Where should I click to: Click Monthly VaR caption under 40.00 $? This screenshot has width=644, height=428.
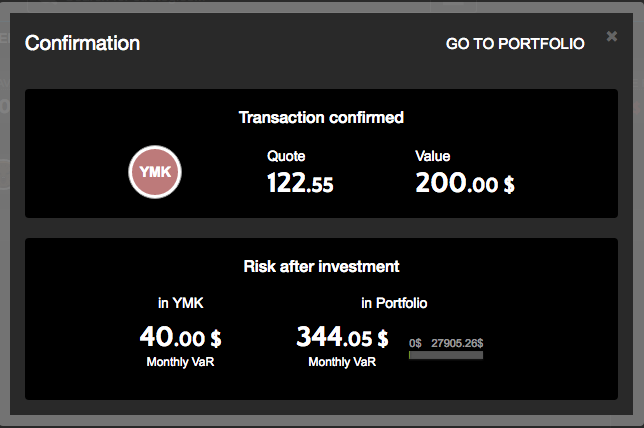pos(180,361)
